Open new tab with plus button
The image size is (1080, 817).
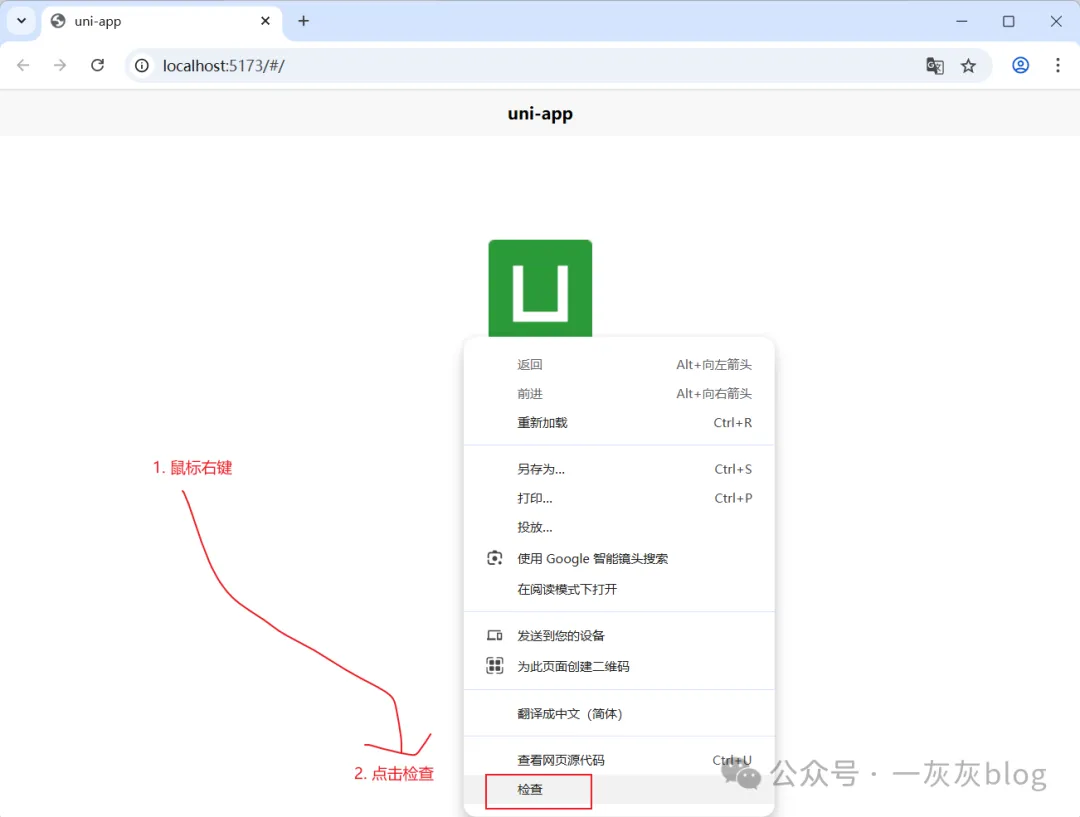coord(304,21)
